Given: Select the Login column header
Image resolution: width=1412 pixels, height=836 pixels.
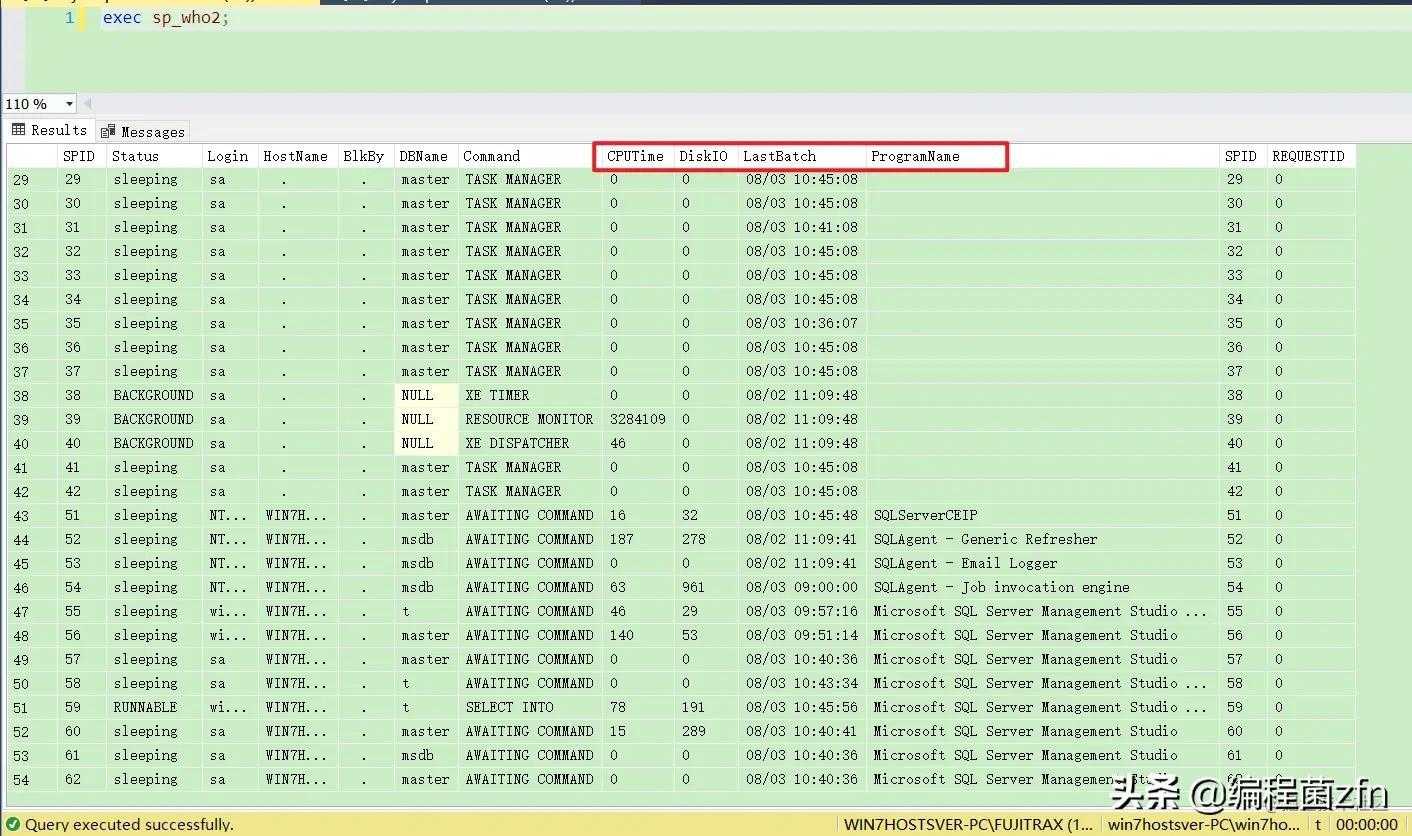Looking at the screenshot, I should 228,156.
